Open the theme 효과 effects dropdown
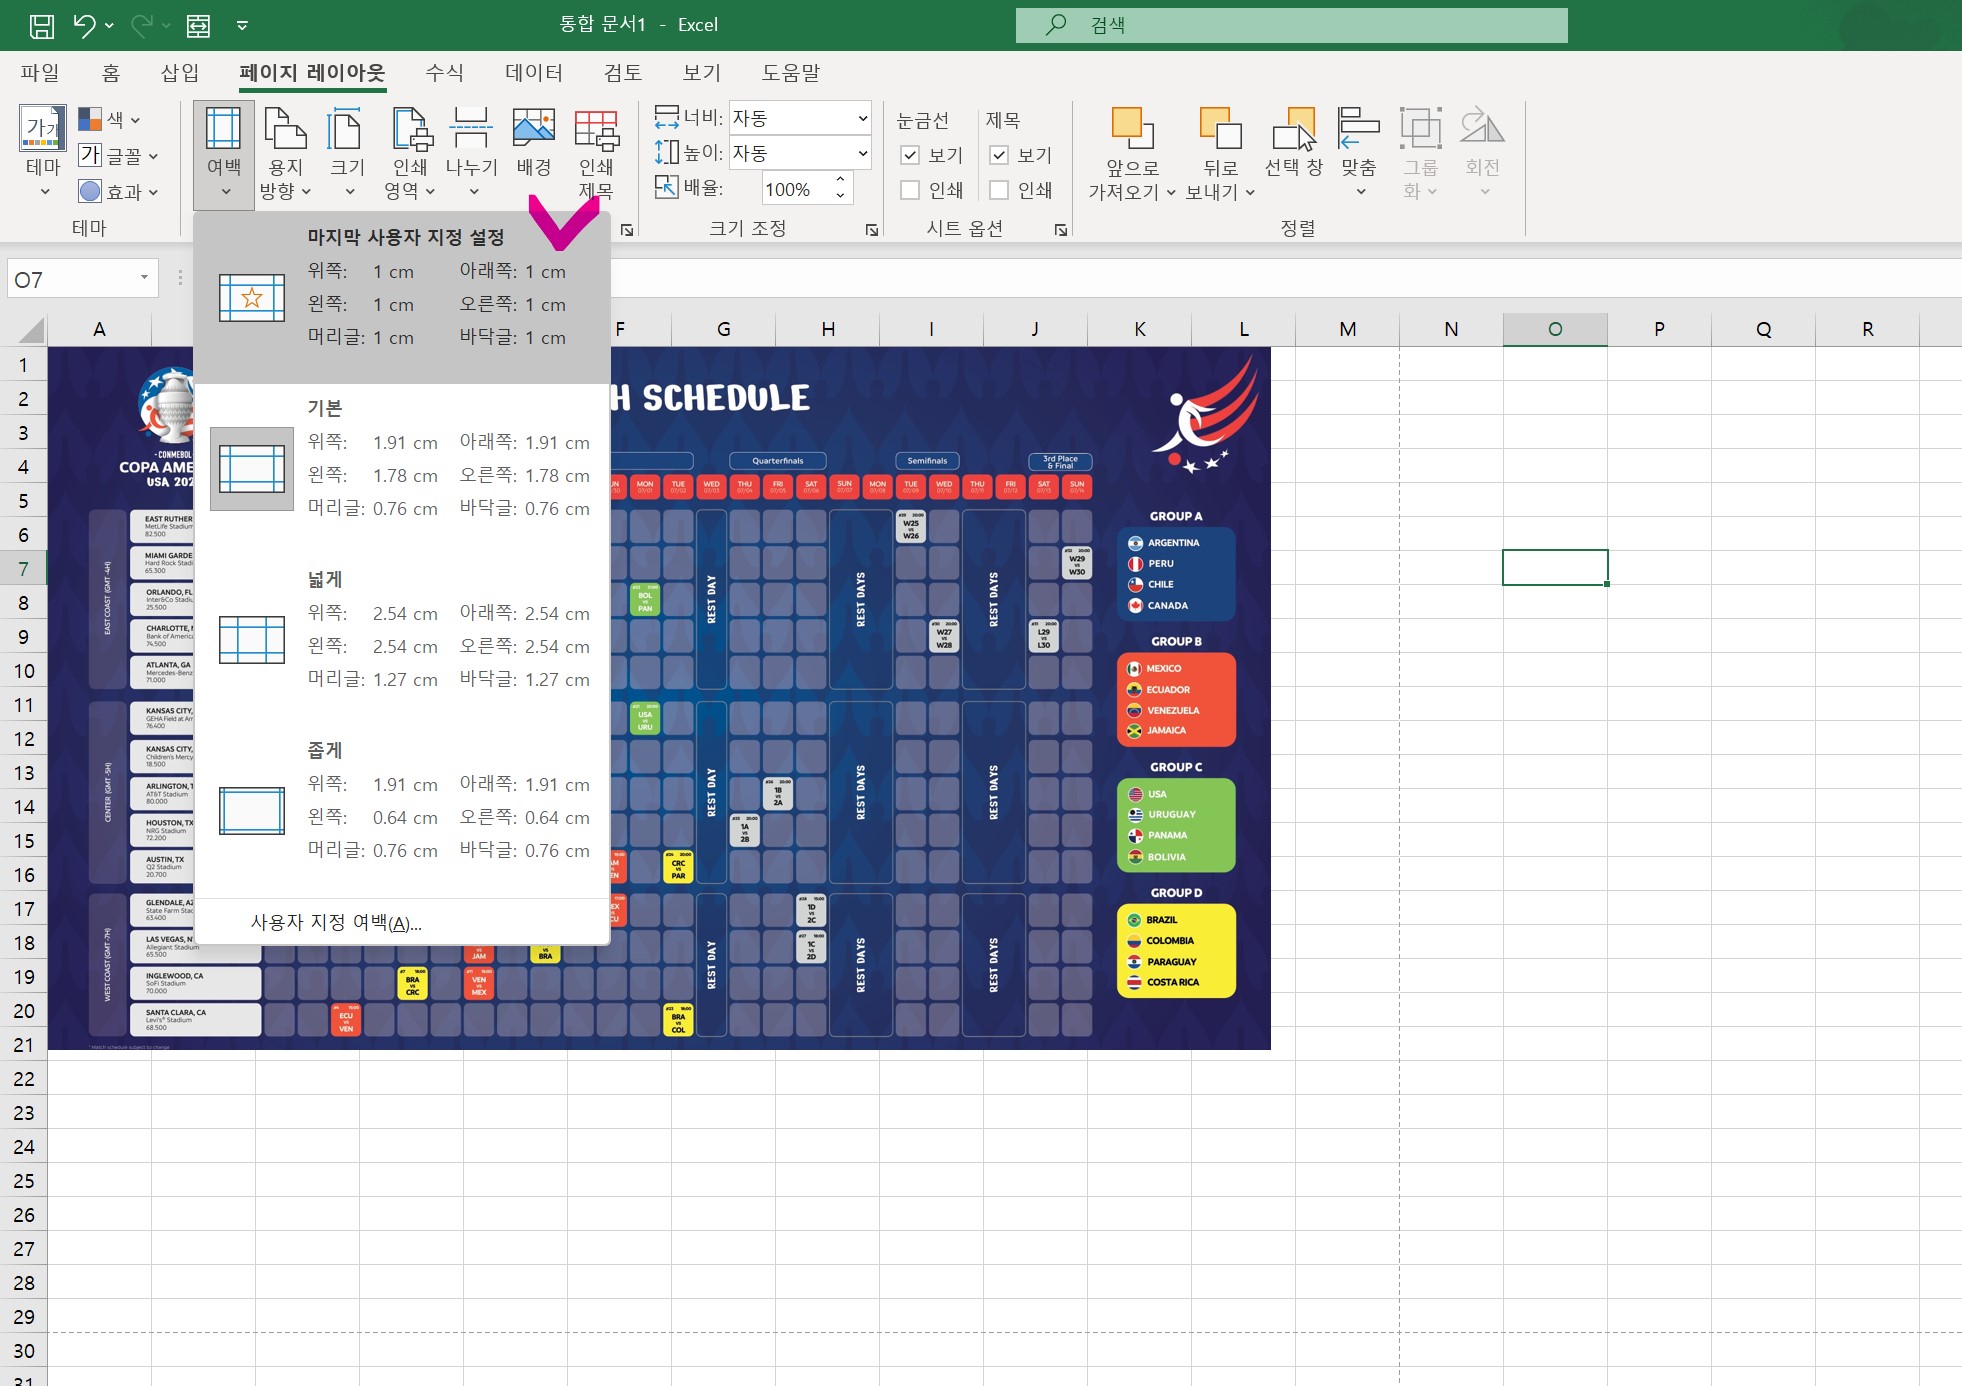This screenshot has width=1962, height=1386. (119, 191)
